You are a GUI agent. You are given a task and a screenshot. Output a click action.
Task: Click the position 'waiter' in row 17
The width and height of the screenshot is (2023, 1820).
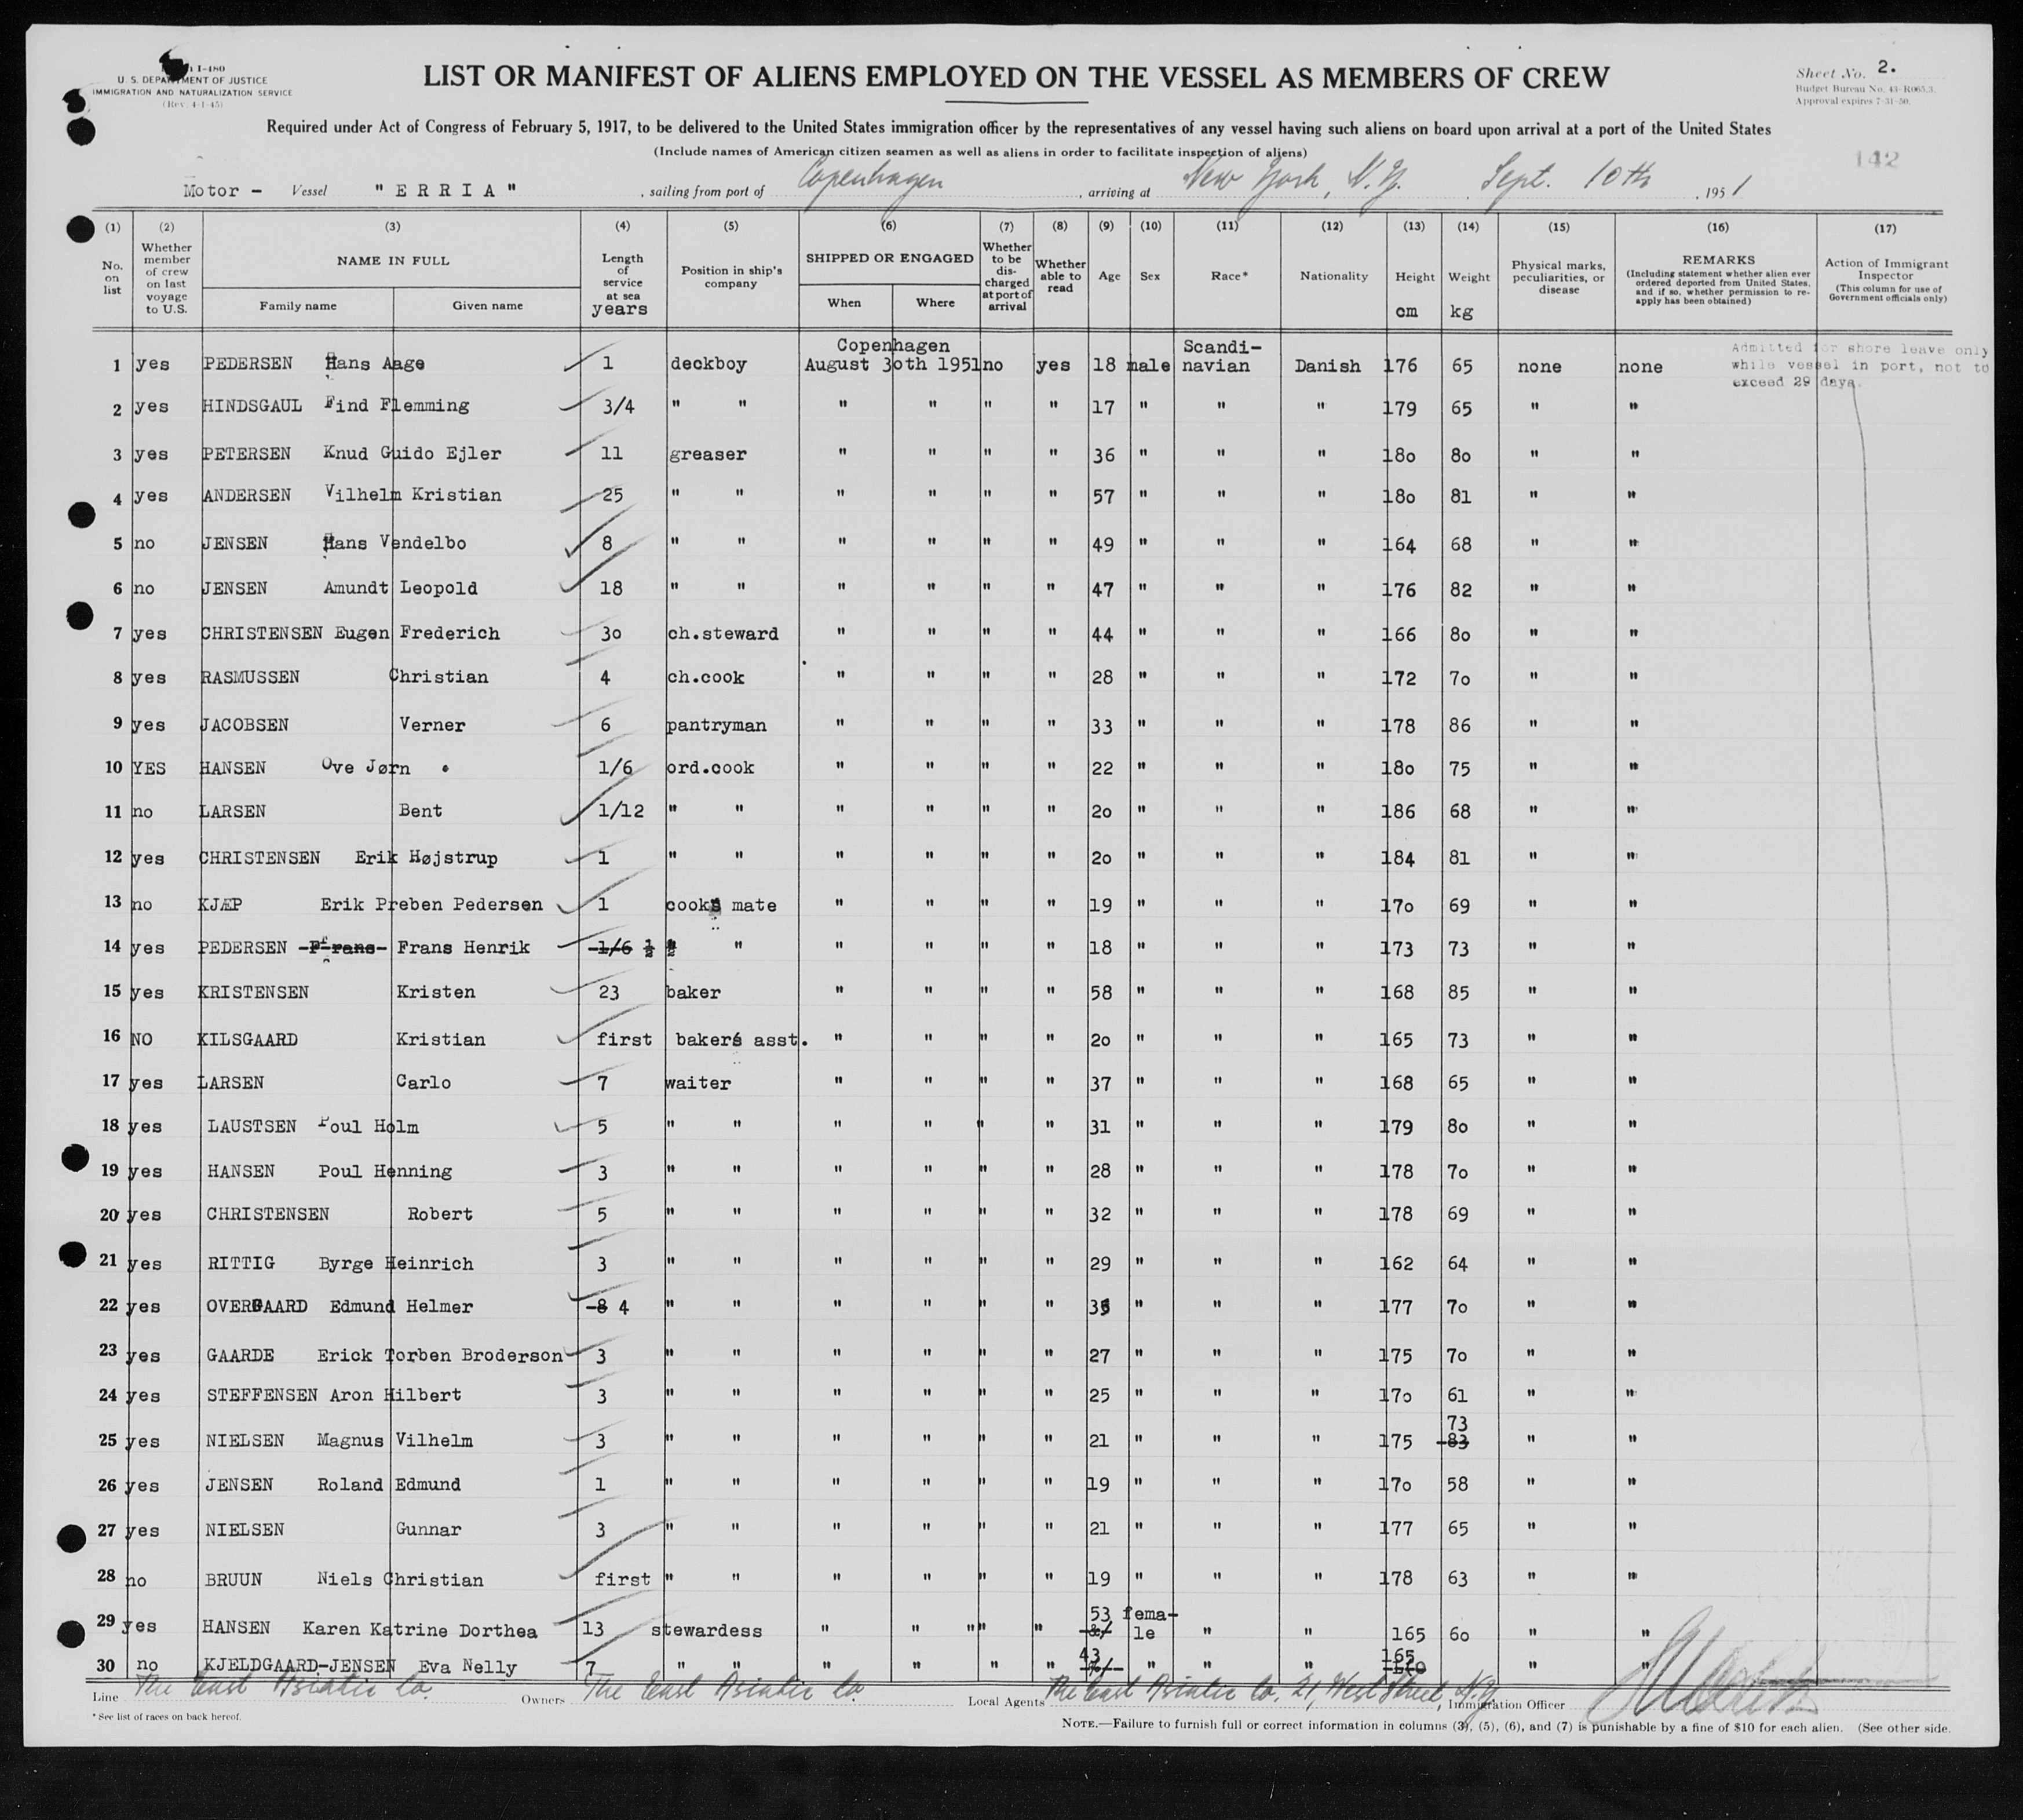click(699, 1083)
